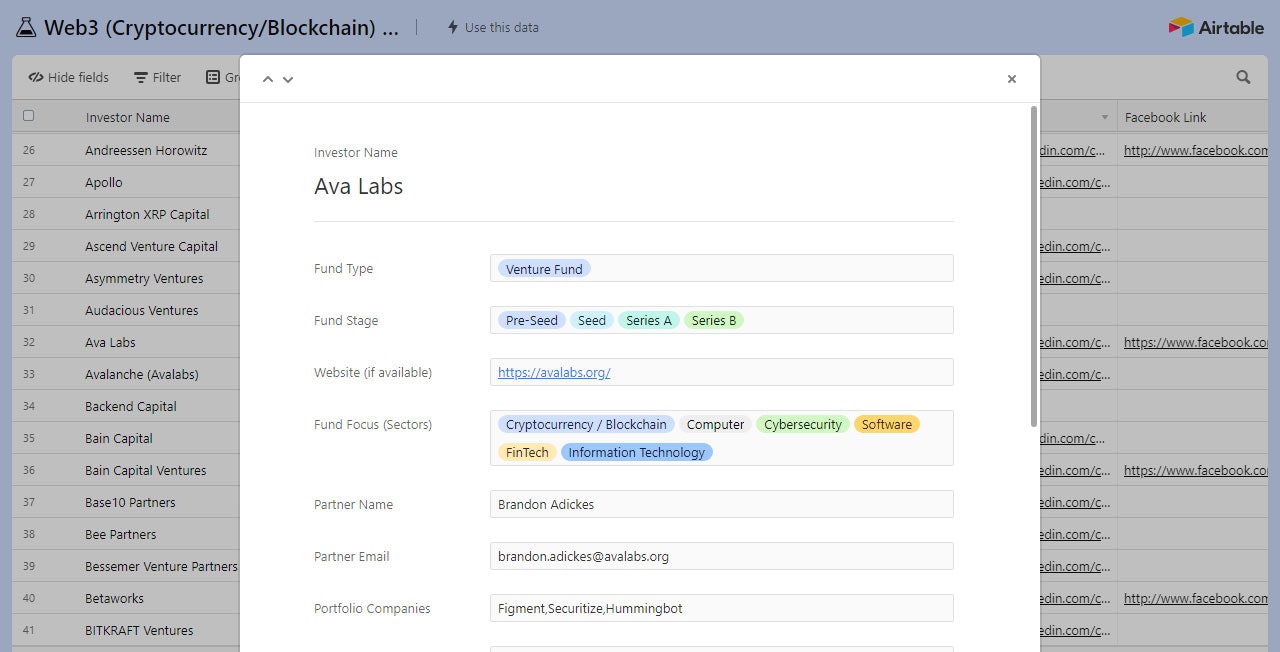Image resolution: width=1280 pixels, height=652 pixels.
Task: Click the Information Technology tag
Action: click(637, 452)
